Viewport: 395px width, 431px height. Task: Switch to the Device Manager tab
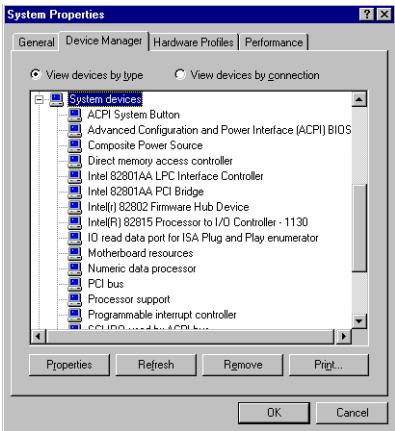[104, 41]
